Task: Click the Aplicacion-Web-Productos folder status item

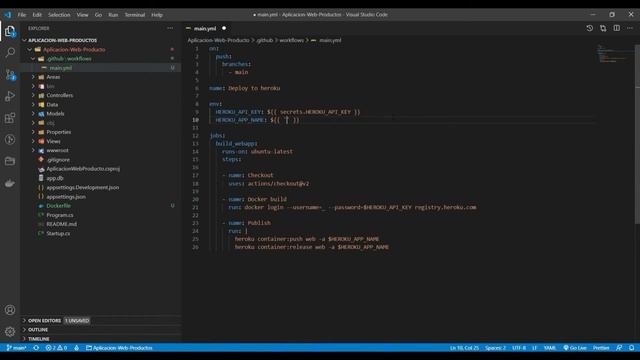Action: 119,348
